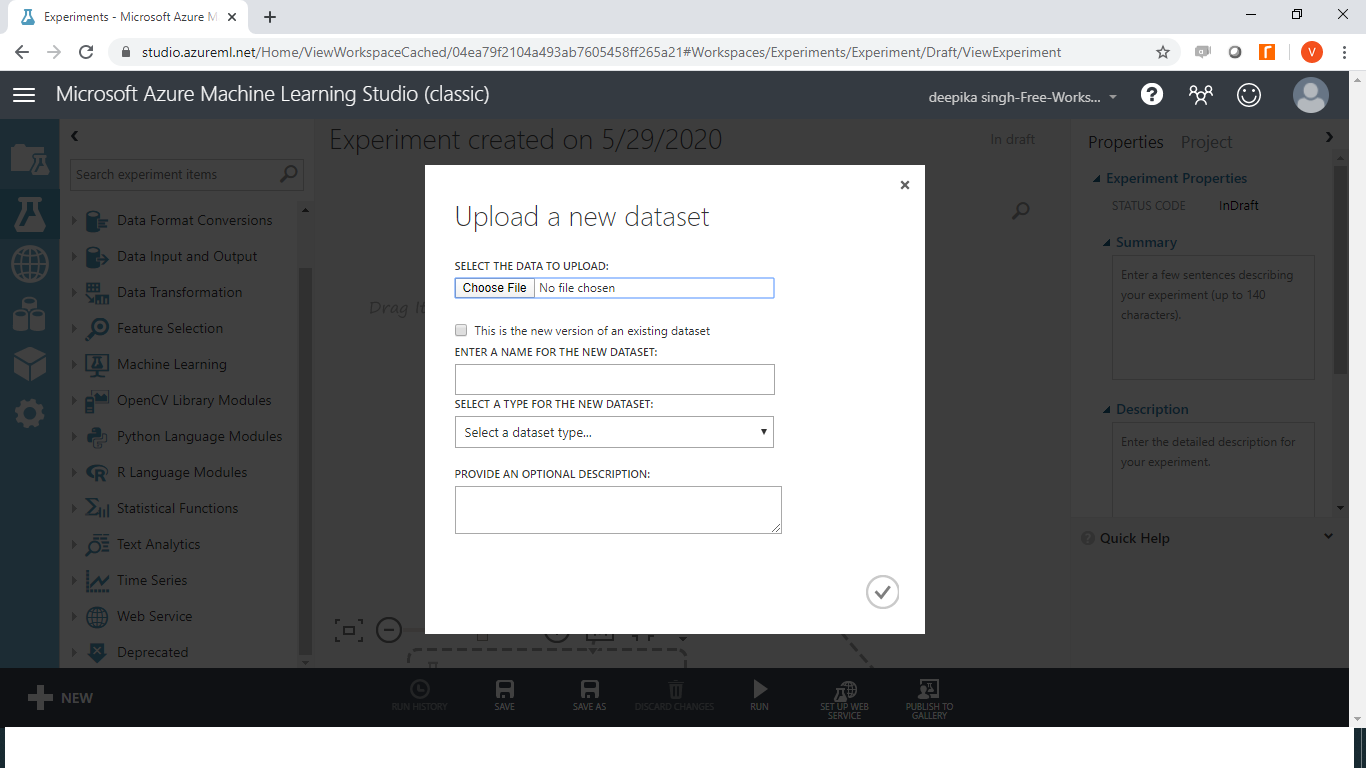Open the Settings gear sidebar icon
Image resolution: width=1366 pixels, height=768 pixels.
[x=29, y=413]
